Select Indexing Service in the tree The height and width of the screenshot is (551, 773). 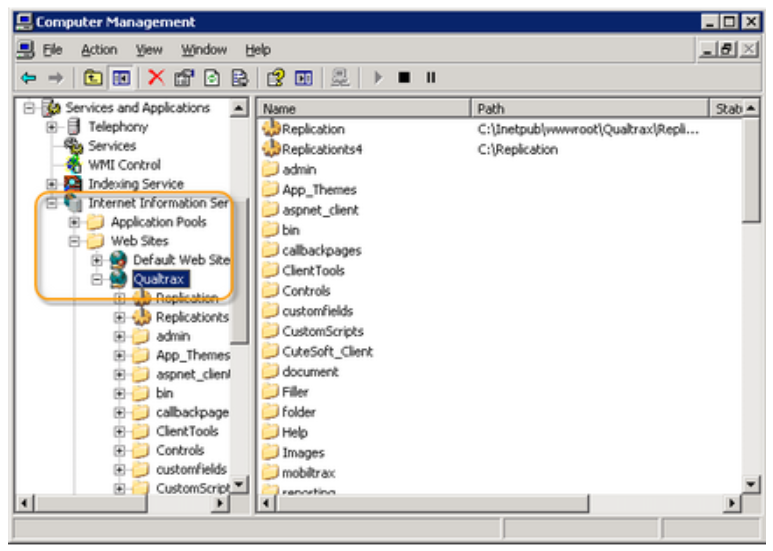click(136, 184)
